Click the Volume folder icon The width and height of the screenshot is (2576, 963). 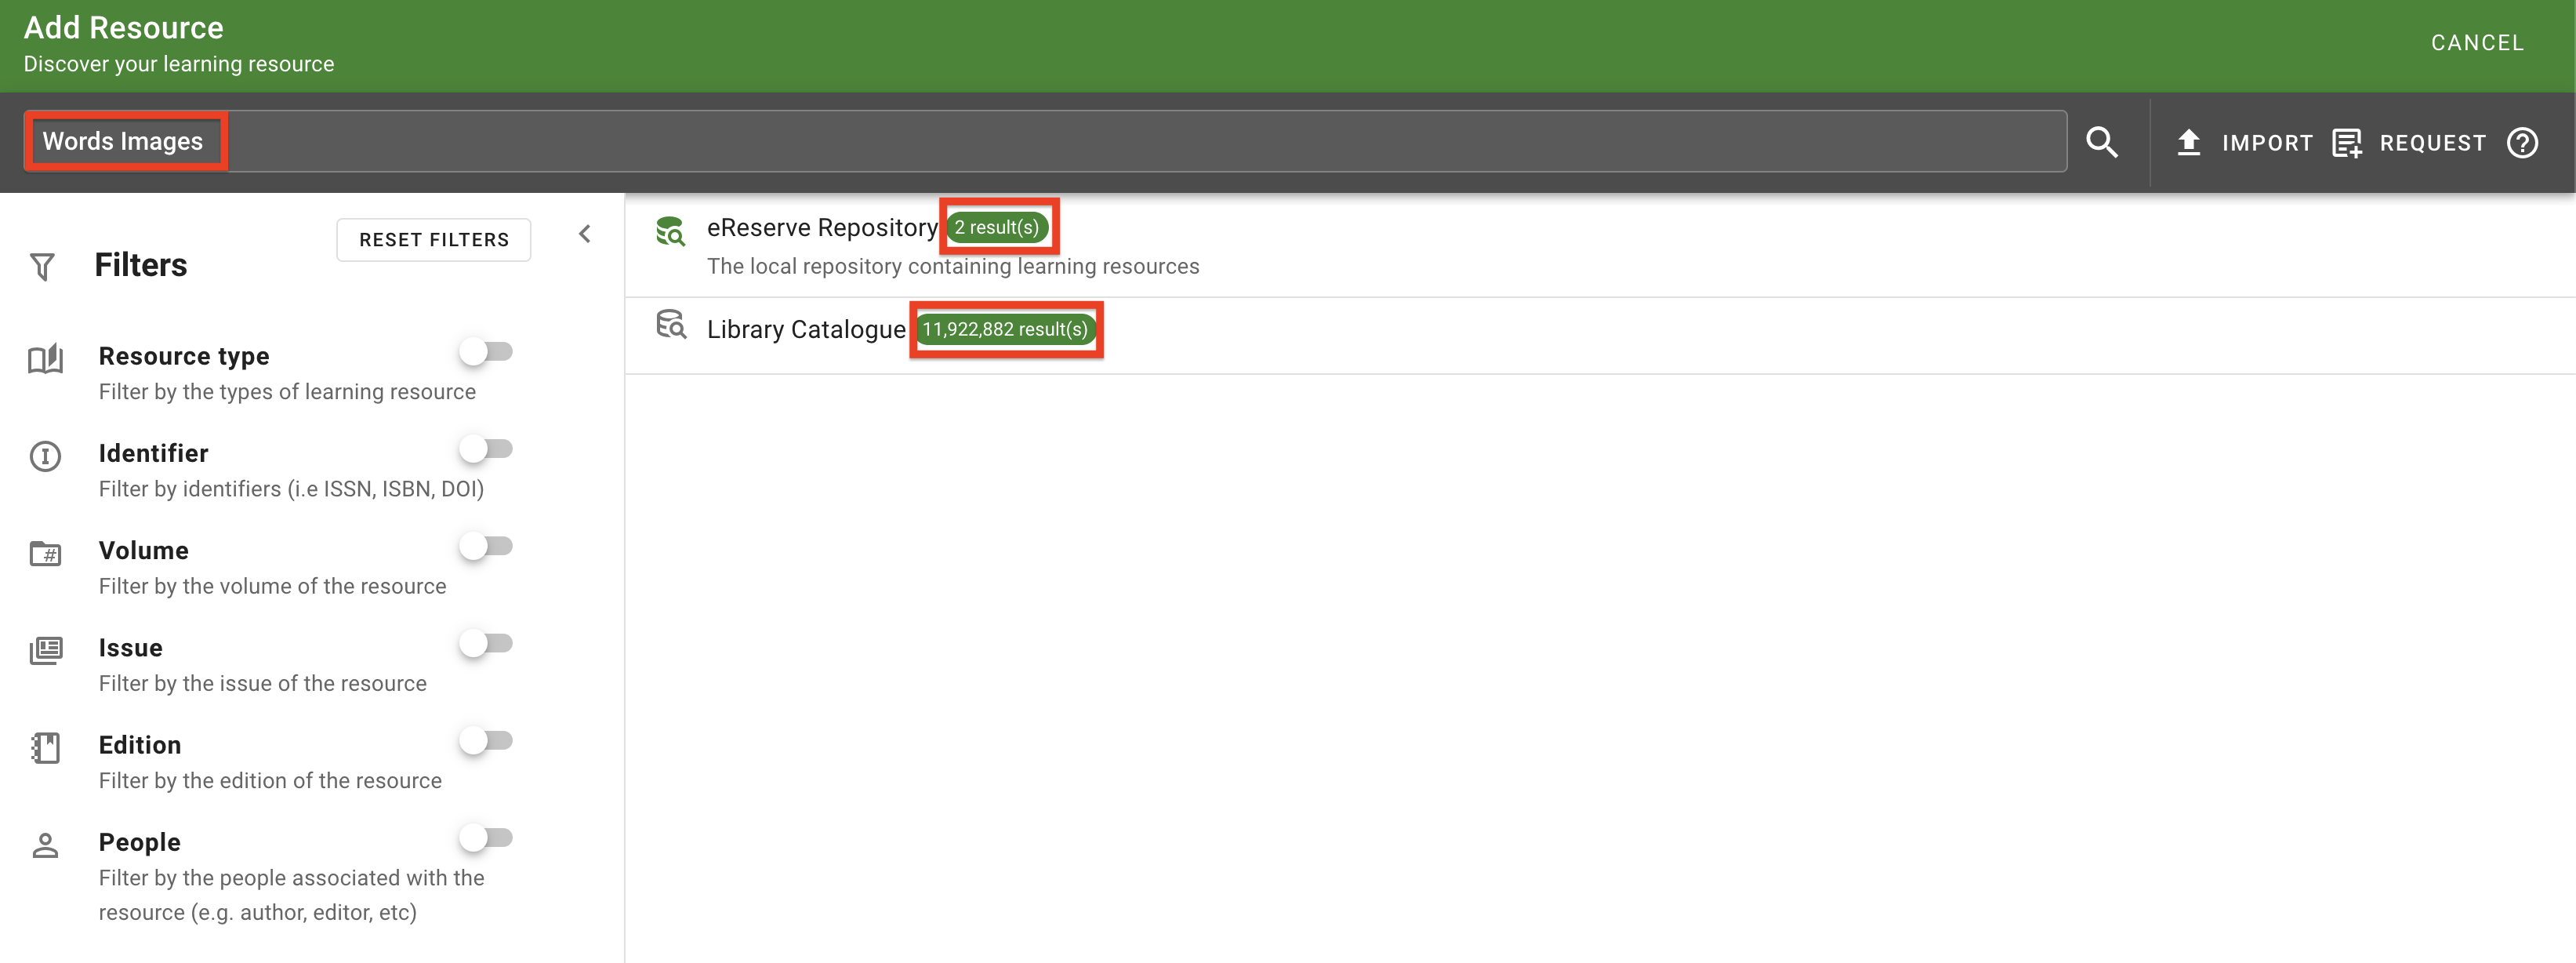click(x=45, y=554)
